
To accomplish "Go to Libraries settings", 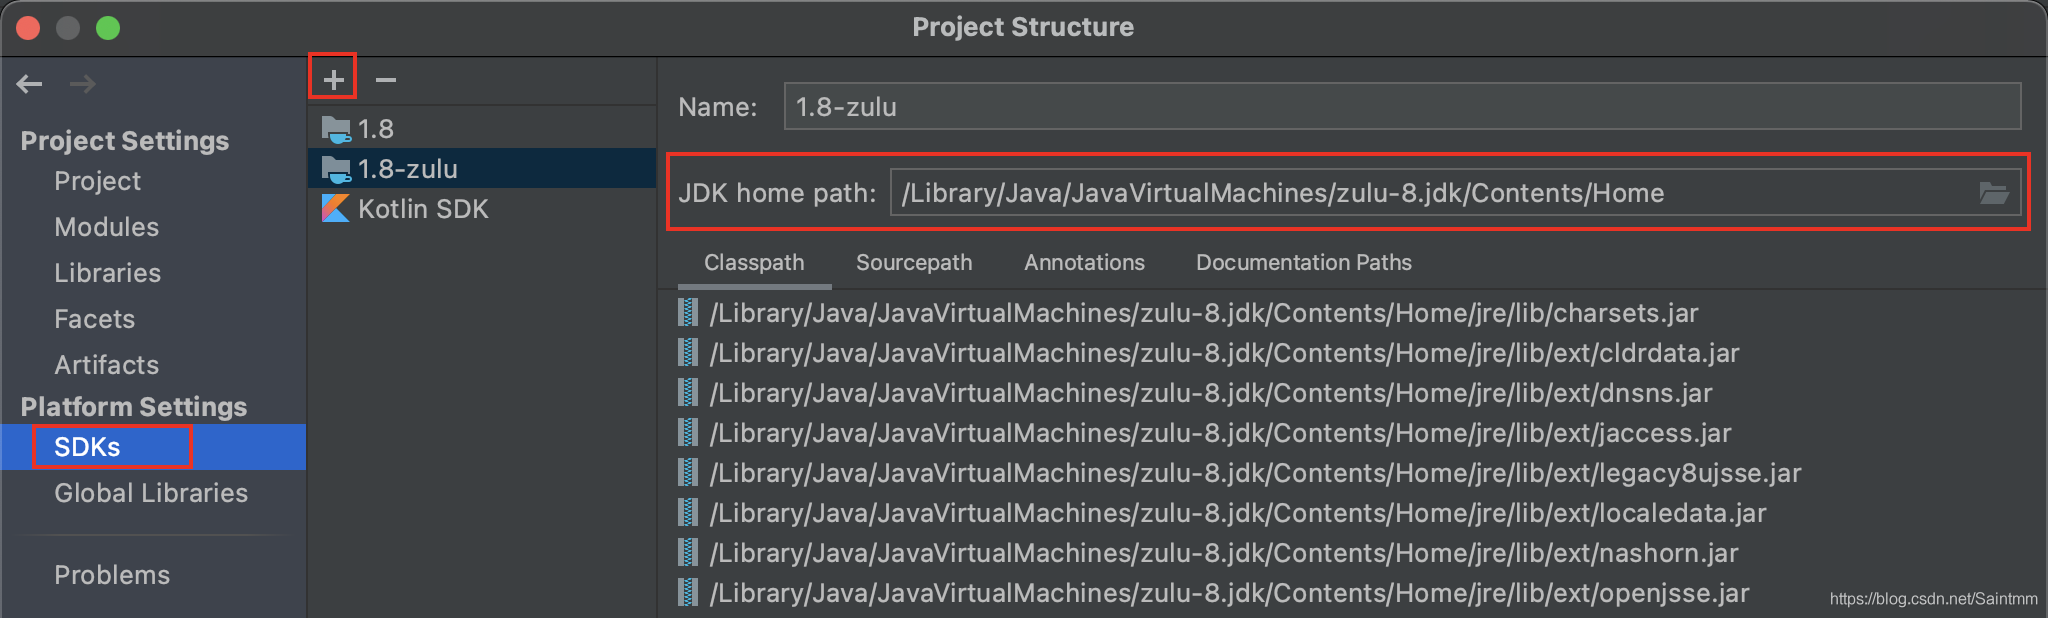I will [x=107, y=273].
